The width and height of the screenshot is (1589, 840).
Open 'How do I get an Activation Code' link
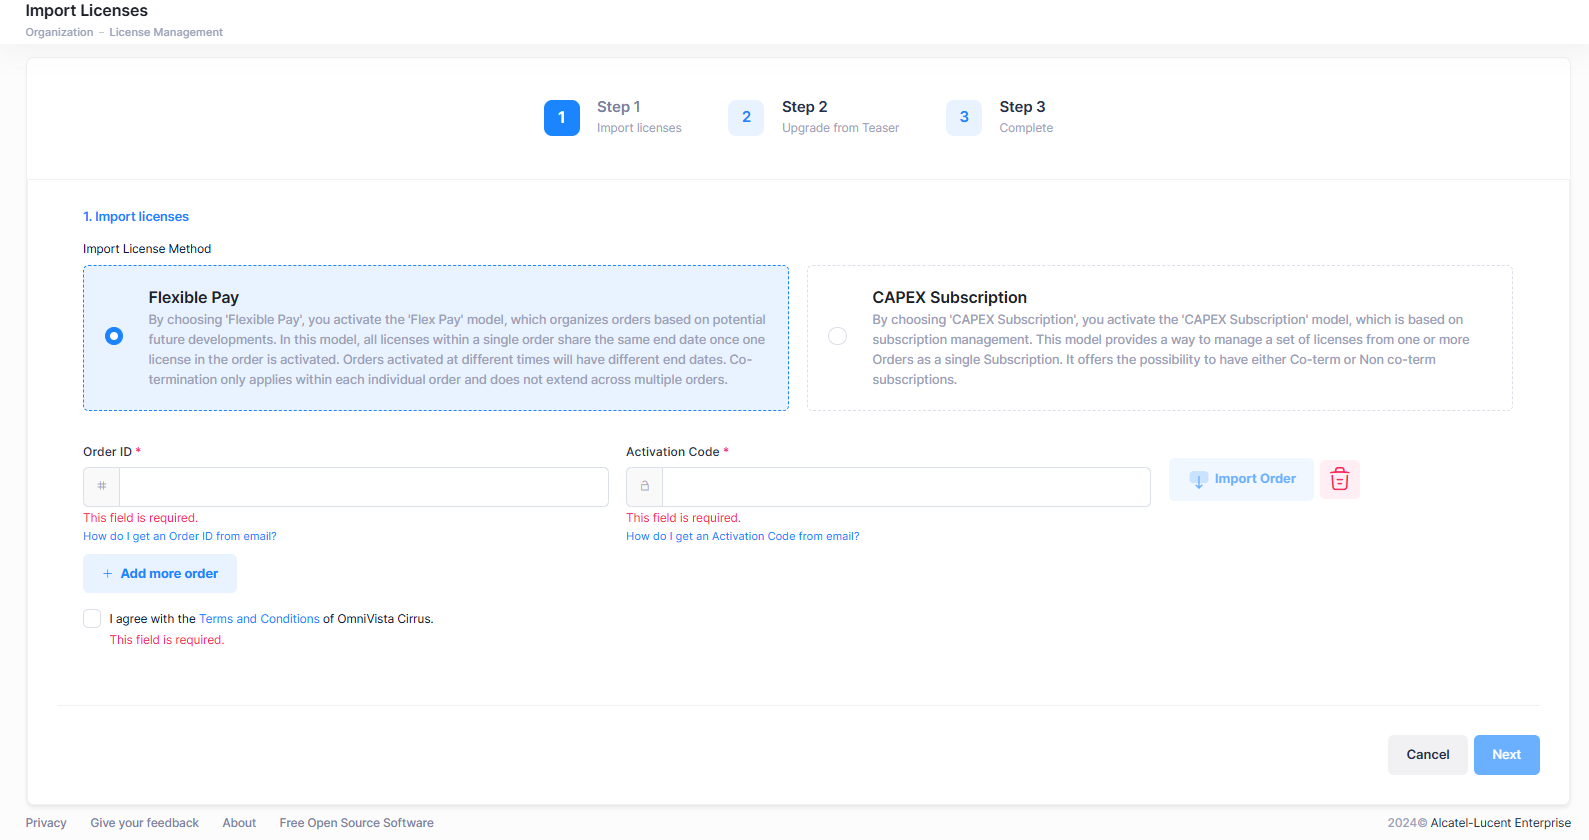(x=742, y=537)
